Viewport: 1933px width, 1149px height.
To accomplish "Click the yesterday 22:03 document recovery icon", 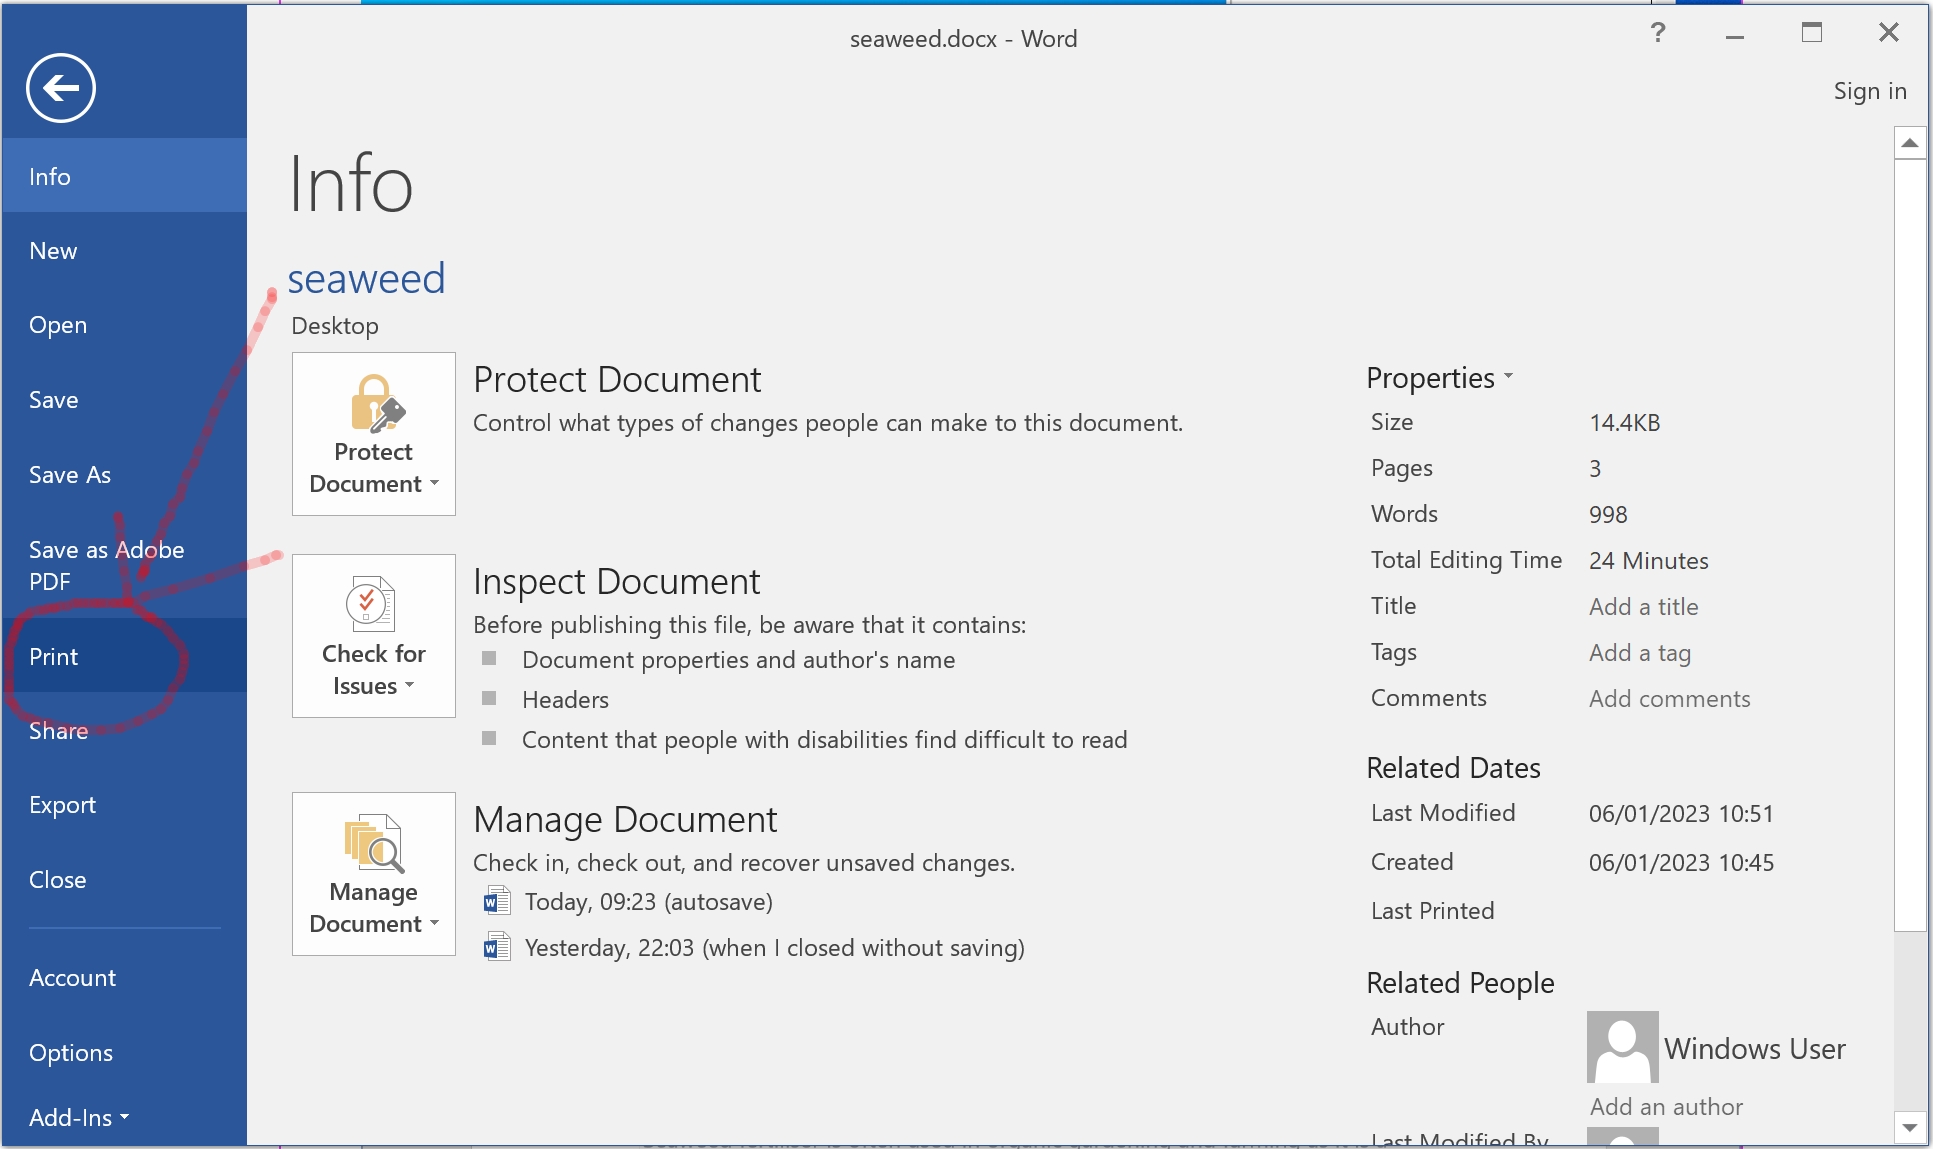I will pyautogui.click(x=494, y=947).
